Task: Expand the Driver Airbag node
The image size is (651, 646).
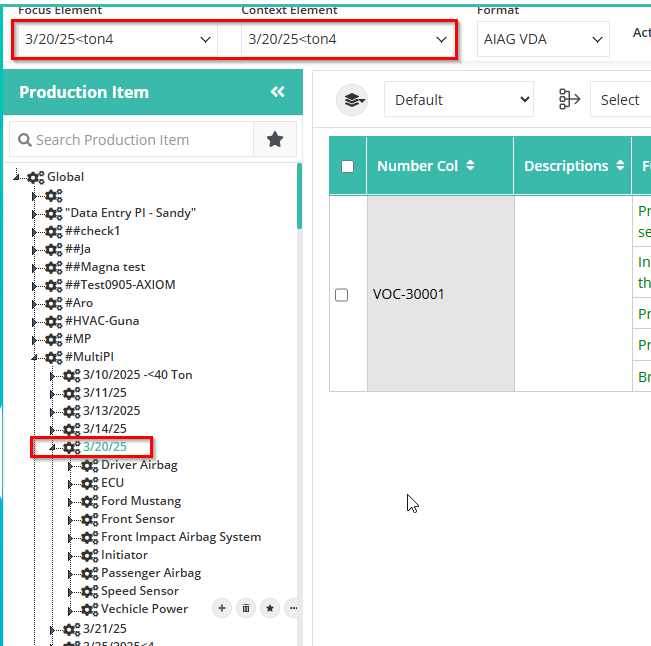Action: tap(70, 466)
